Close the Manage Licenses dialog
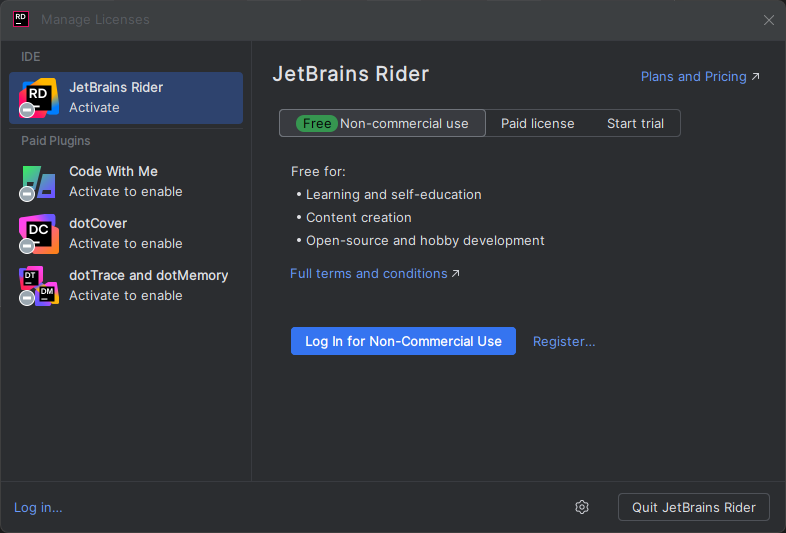 click(x=768, y=20)
